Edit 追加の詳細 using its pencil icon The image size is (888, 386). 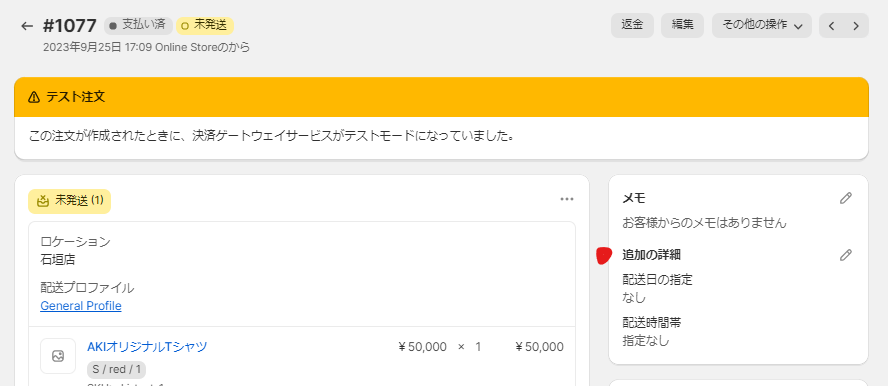(x=846, y=255)
